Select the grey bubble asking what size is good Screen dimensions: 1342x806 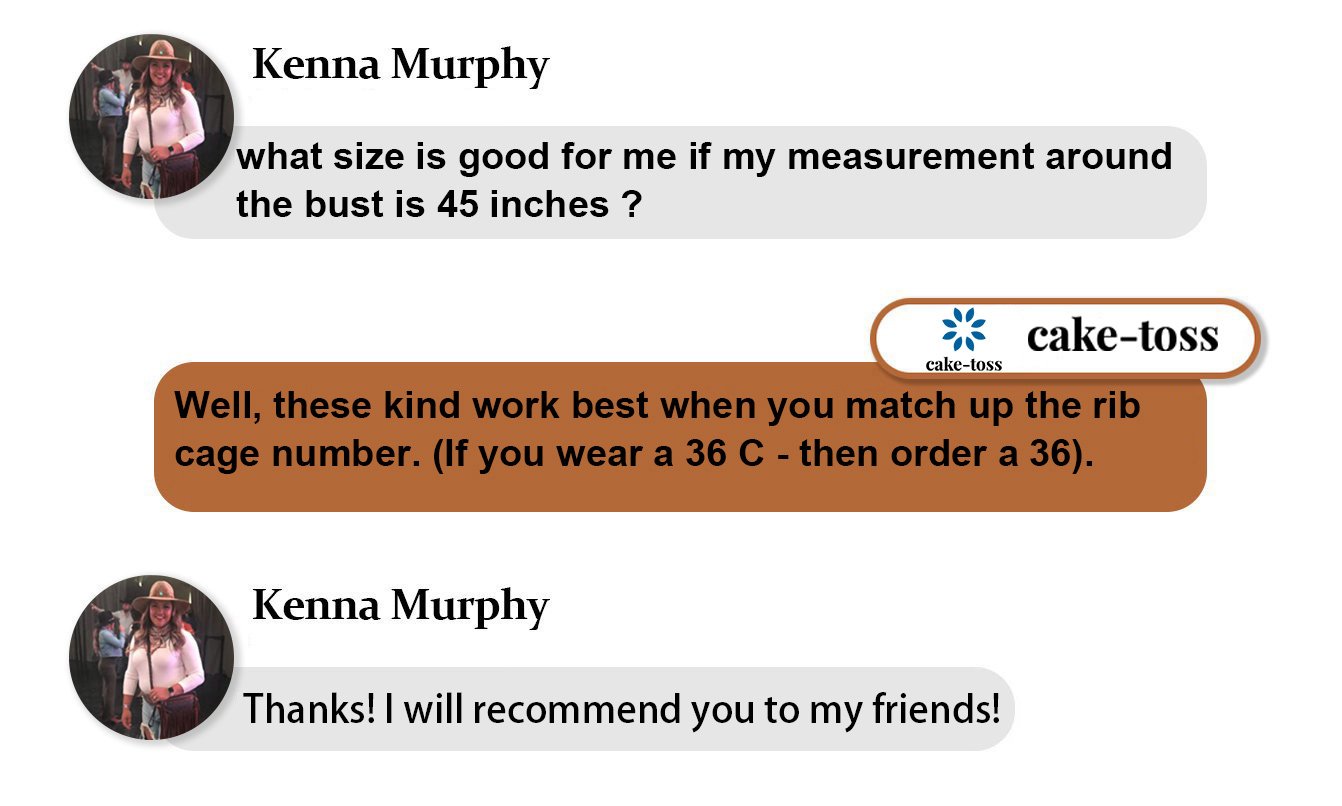tap(680, 182)
